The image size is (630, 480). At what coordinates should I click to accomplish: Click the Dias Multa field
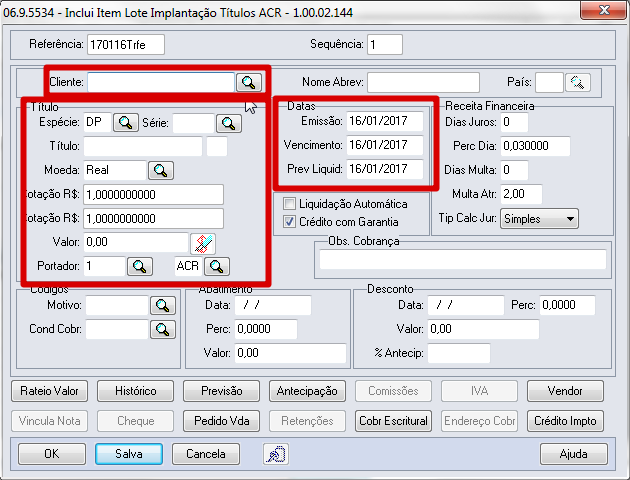point(514,170)
